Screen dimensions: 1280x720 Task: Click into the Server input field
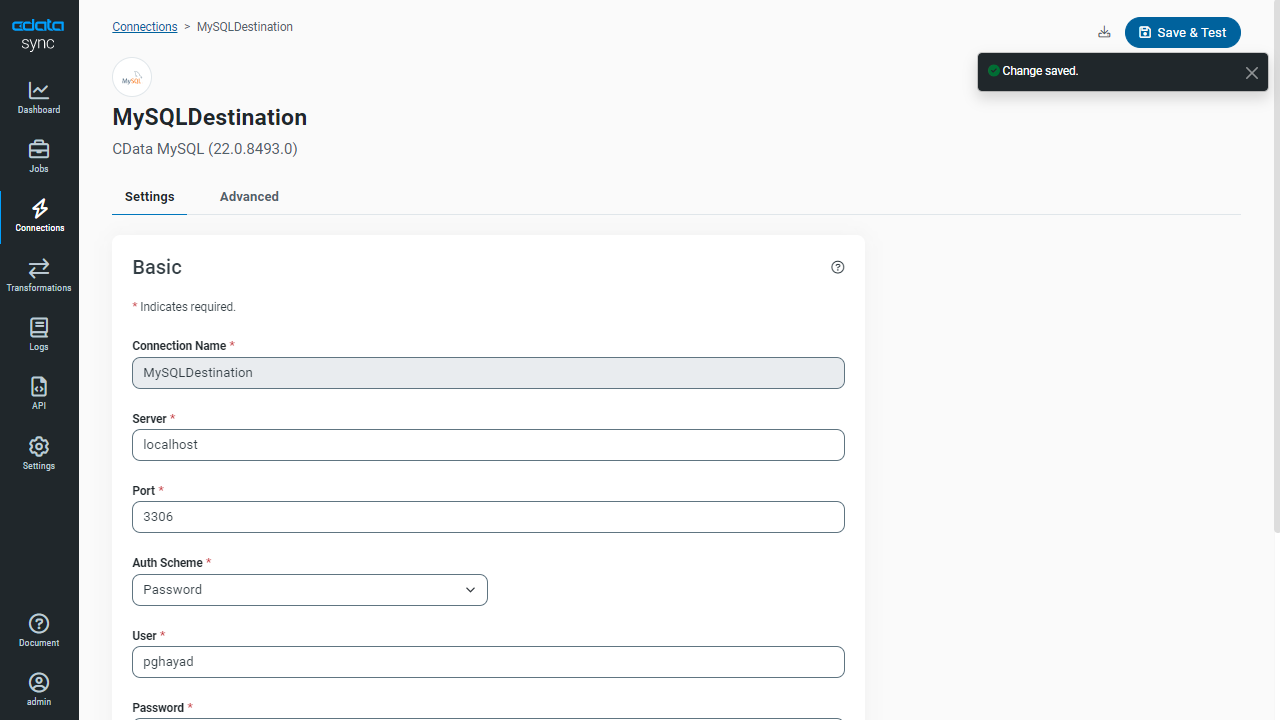(x=488, y=445)
